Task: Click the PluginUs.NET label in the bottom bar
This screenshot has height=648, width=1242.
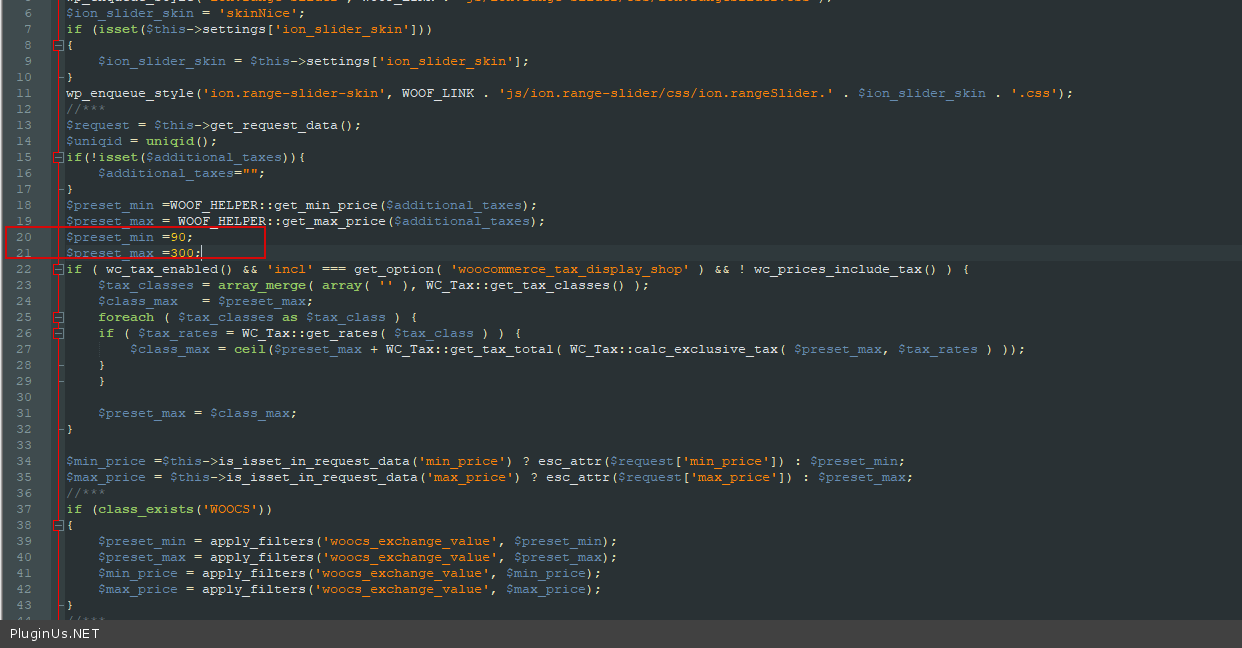Action: point(55,634)
